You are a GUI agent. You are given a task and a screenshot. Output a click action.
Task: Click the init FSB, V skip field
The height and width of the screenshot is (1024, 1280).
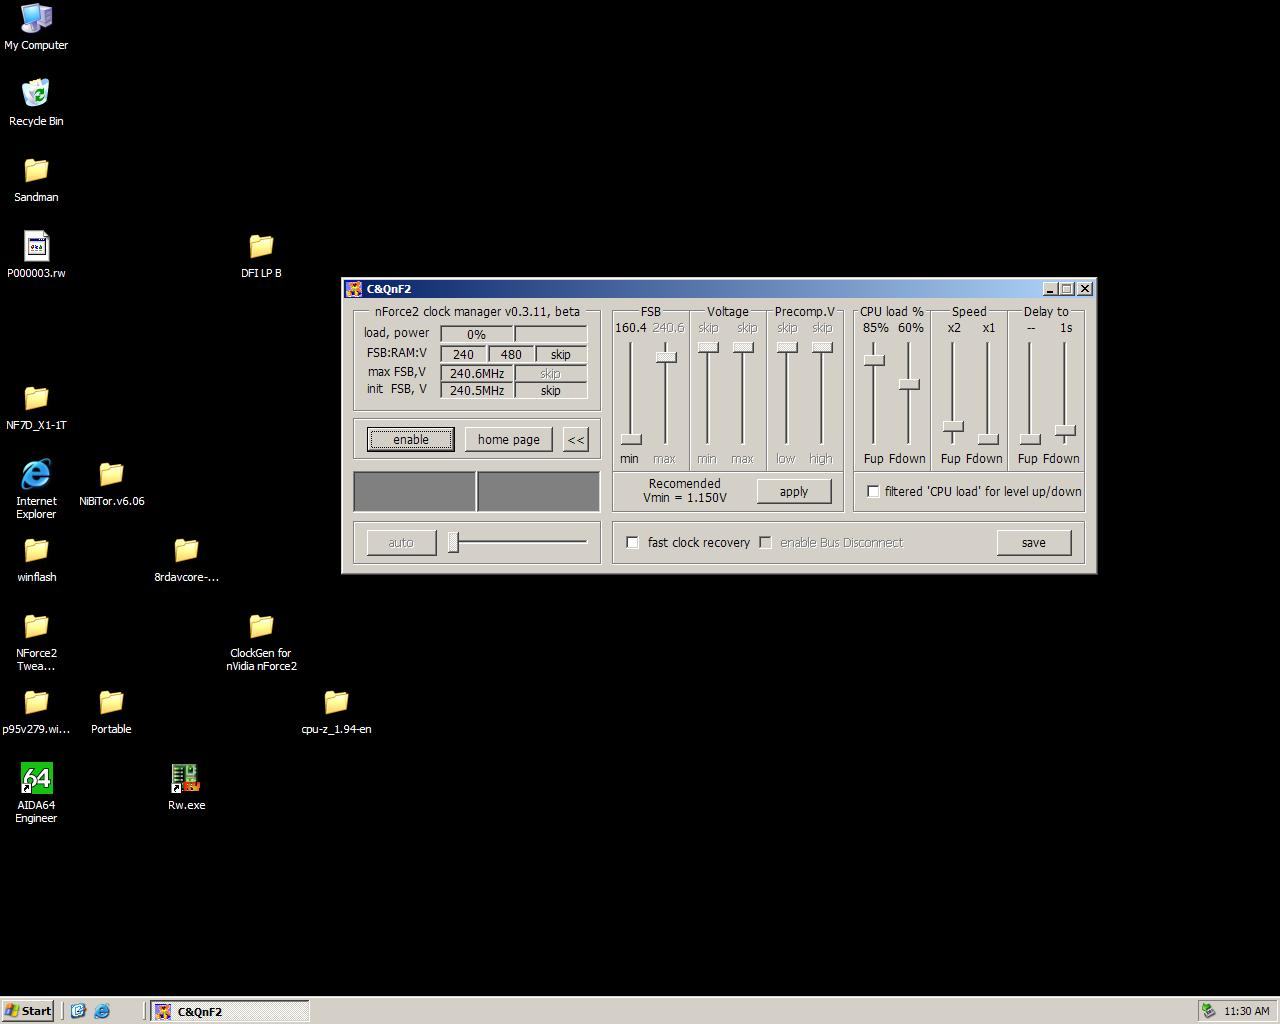click(551, 390)
